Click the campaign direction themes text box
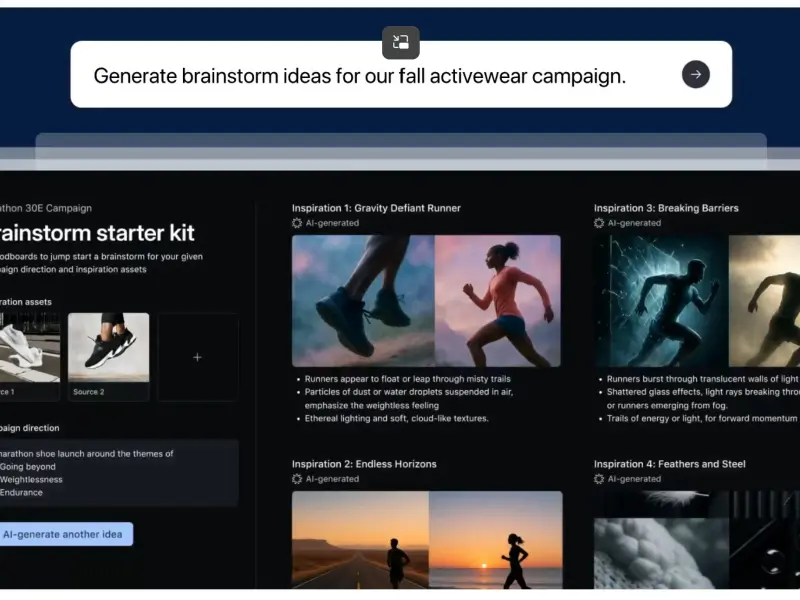This screenshot has width=800, height=600. pos(119,473)
